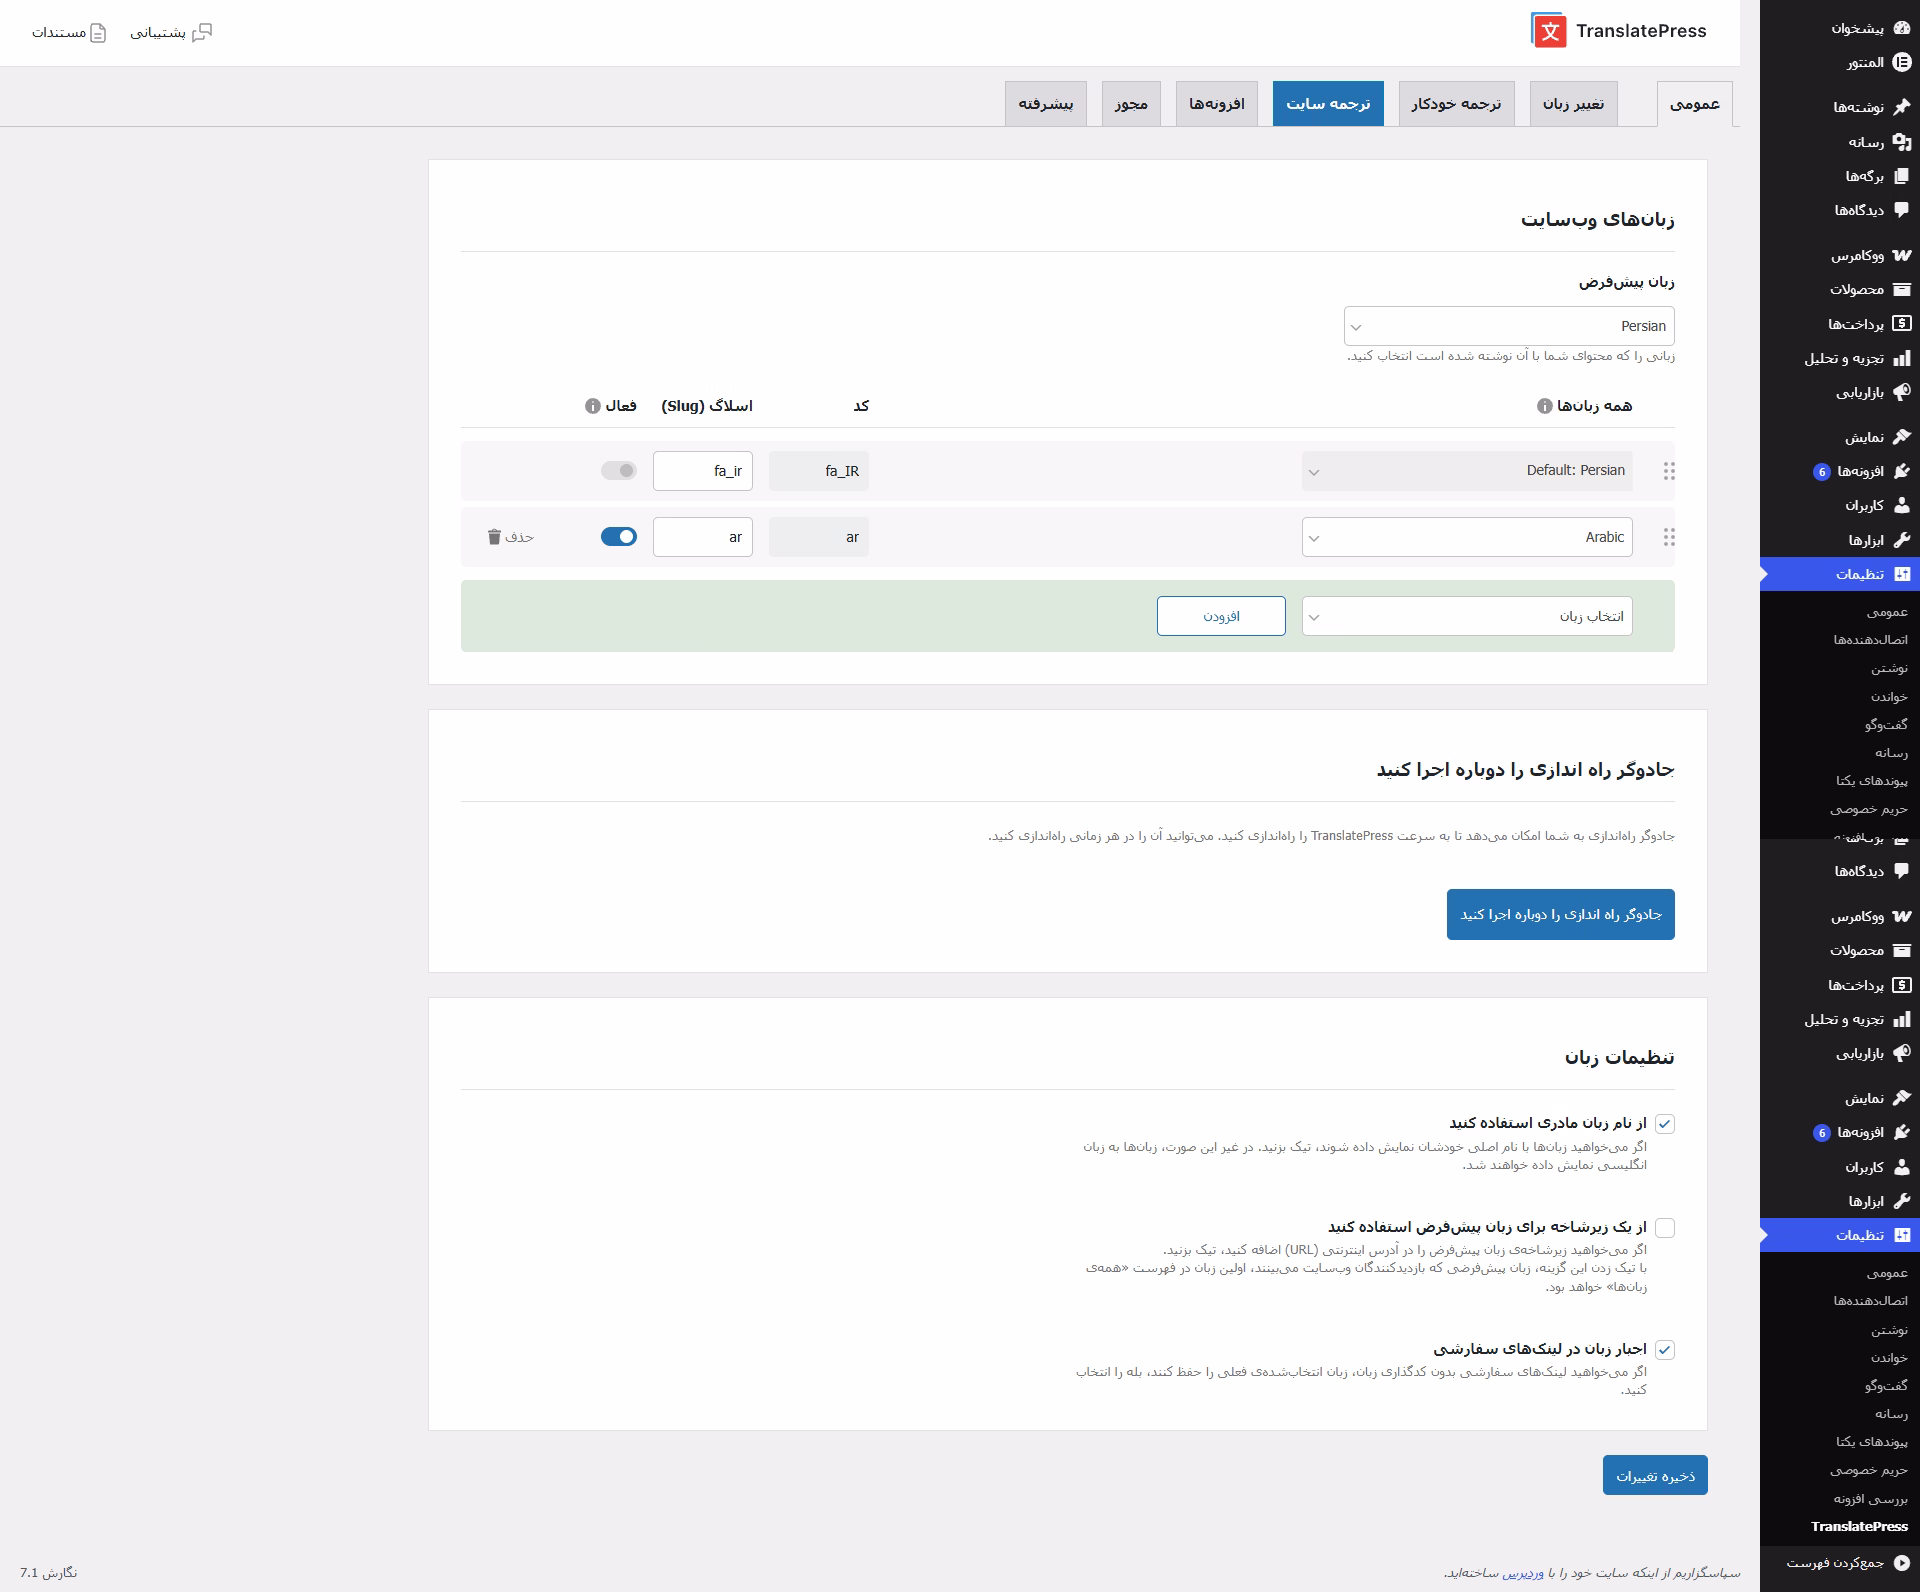Click افزودن button to add language
The height and width of the screenshot is (1592, 1920).
1221,616
